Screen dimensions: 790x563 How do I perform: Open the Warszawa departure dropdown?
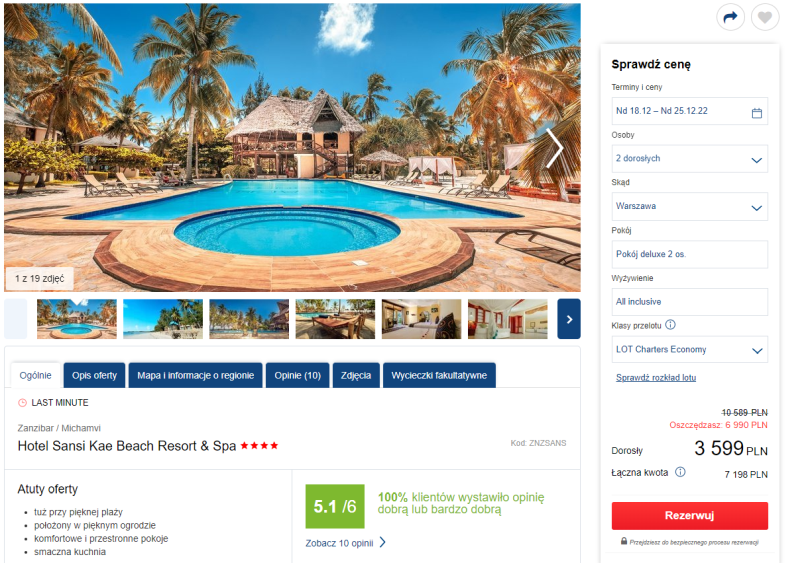pyautogui.click(x=689, y=206)
